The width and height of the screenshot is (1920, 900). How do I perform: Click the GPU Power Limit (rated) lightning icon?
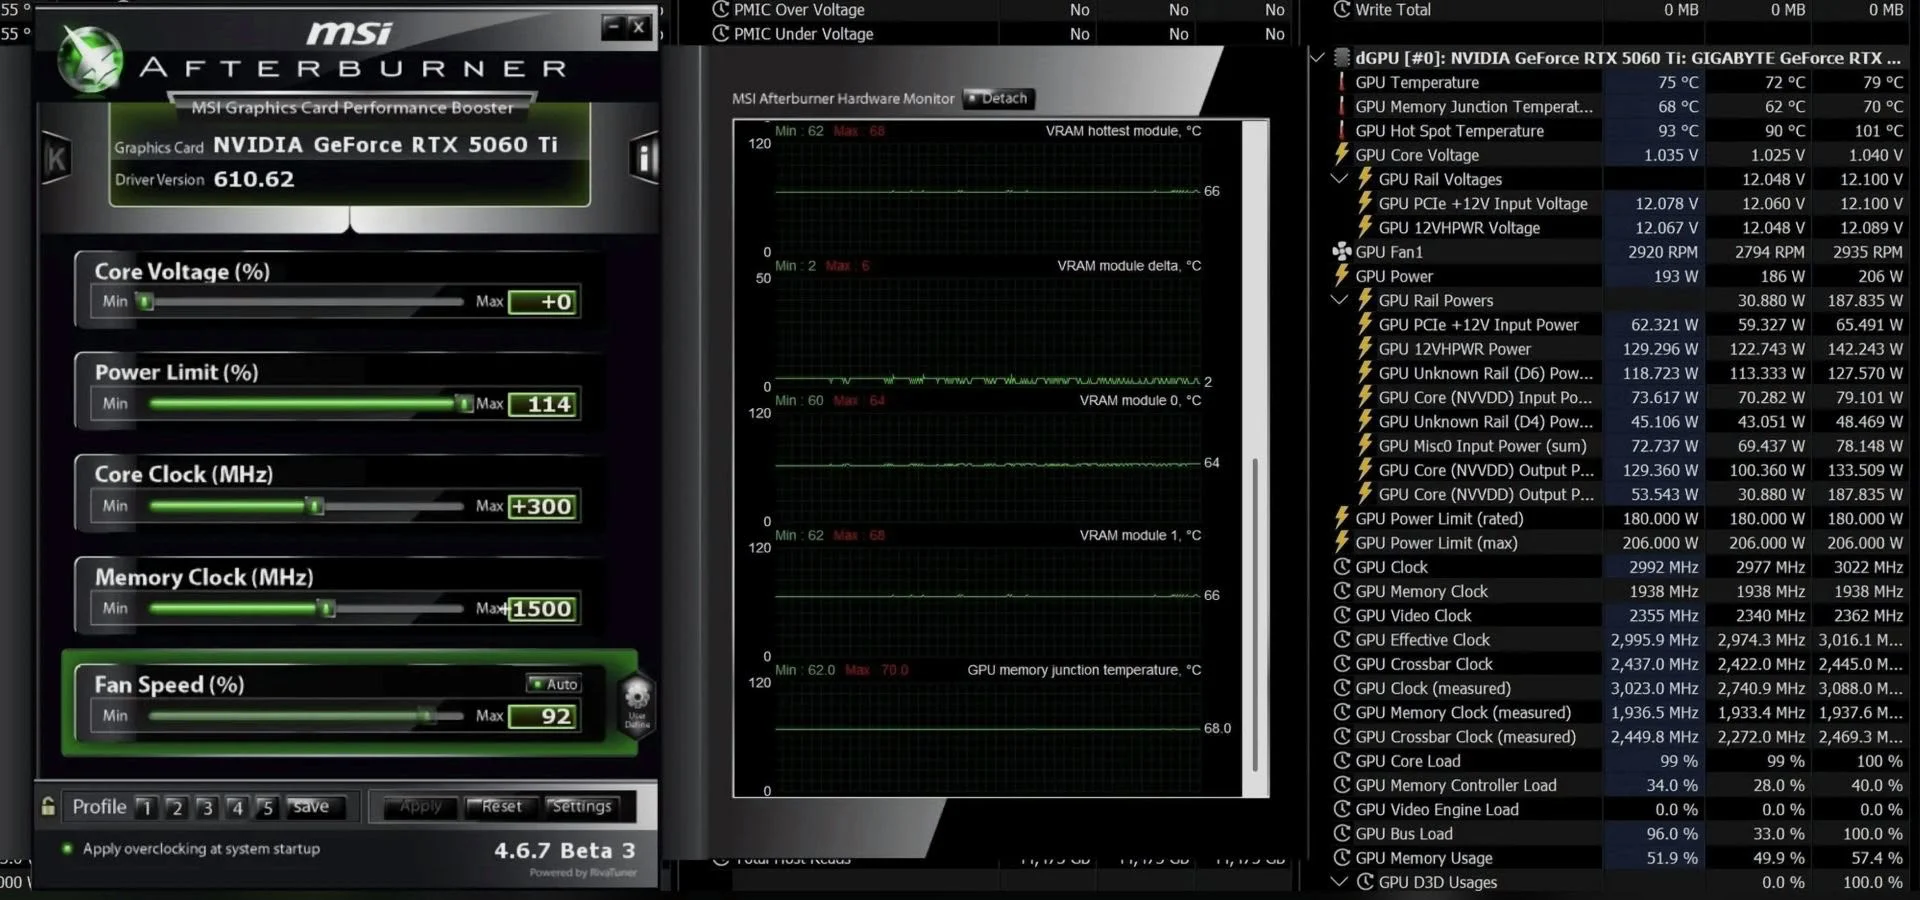1342,518
